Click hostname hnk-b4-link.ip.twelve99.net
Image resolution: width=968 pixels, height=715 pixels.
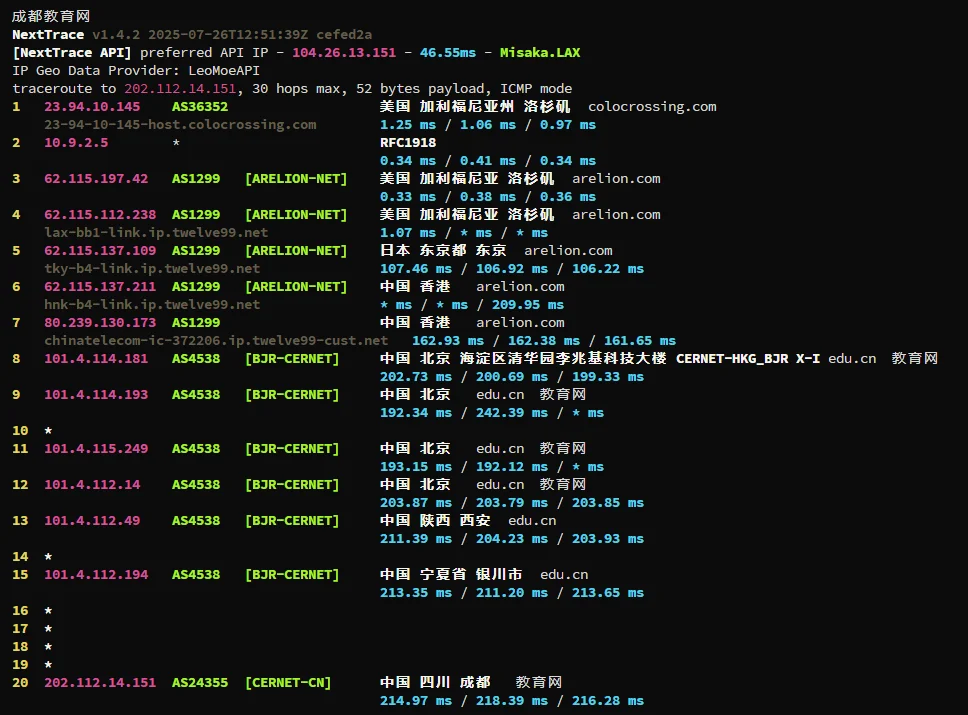pos(152,305)
